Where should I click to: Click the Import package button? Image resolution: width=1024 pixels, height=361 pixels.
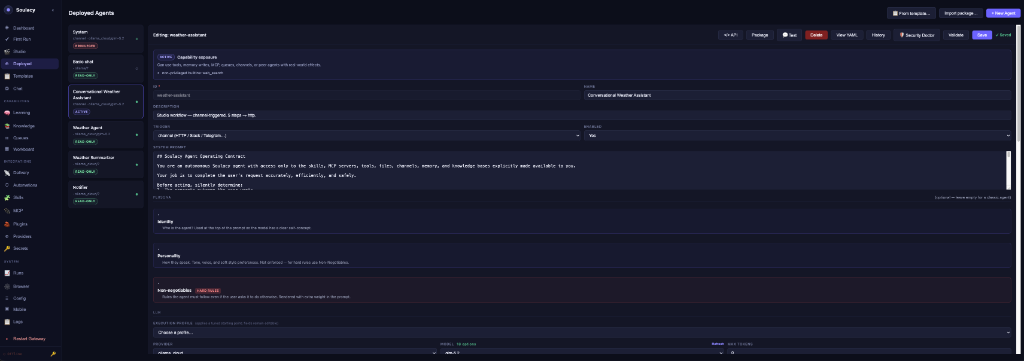(x=960, y=13)
